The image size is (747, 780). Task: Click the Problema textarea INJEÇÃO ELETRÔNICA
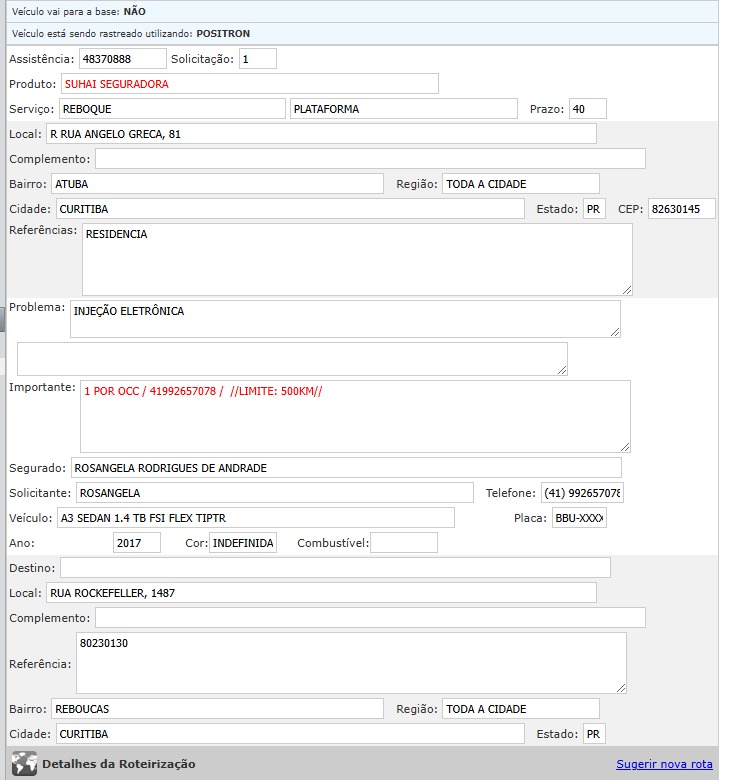tap(345, 318)
